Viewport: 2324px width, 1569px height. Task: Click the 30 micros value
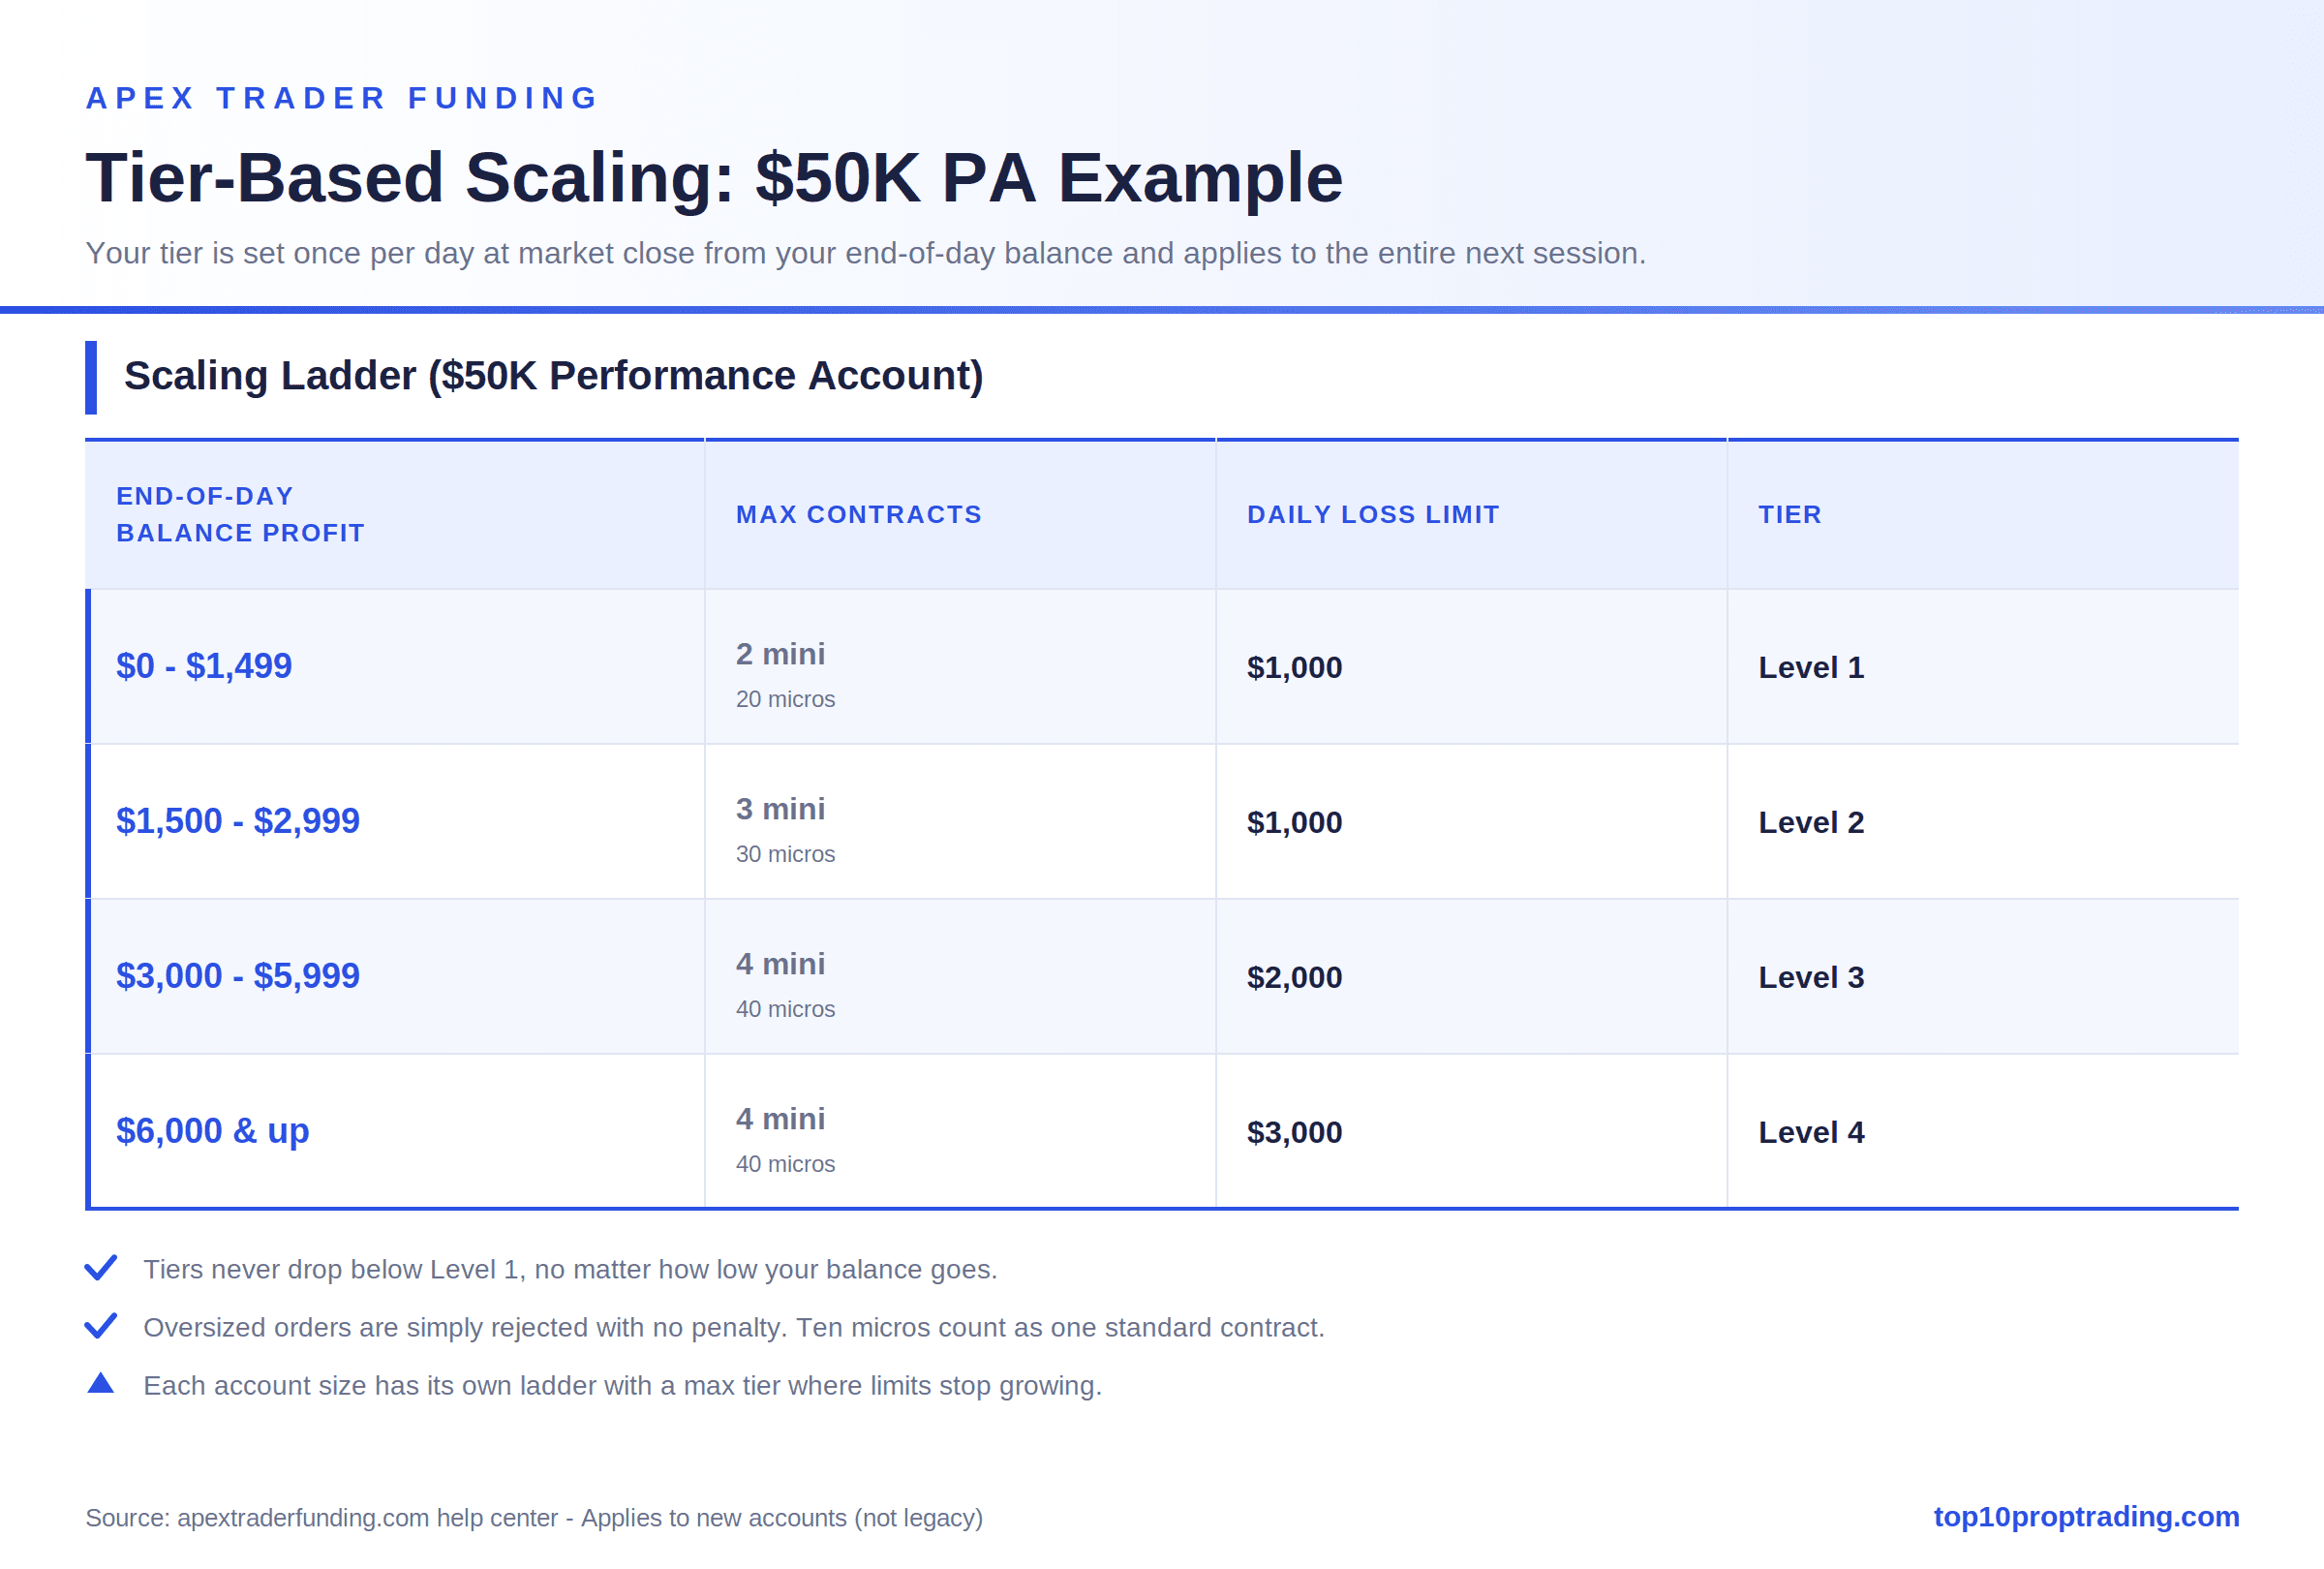click(x=785, y=854)
